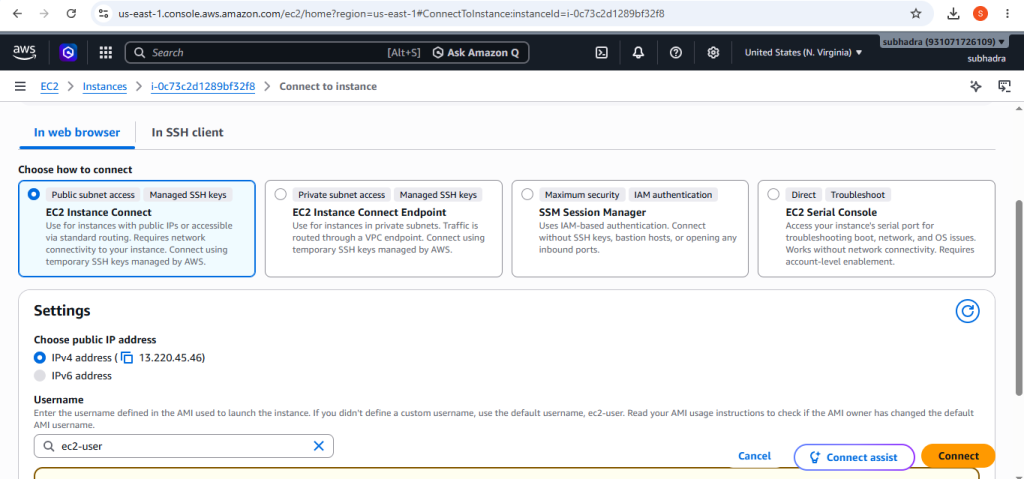Click Ask Amazon Q
This screenshot has width=1024, height=479.
[x=476, y=52]
